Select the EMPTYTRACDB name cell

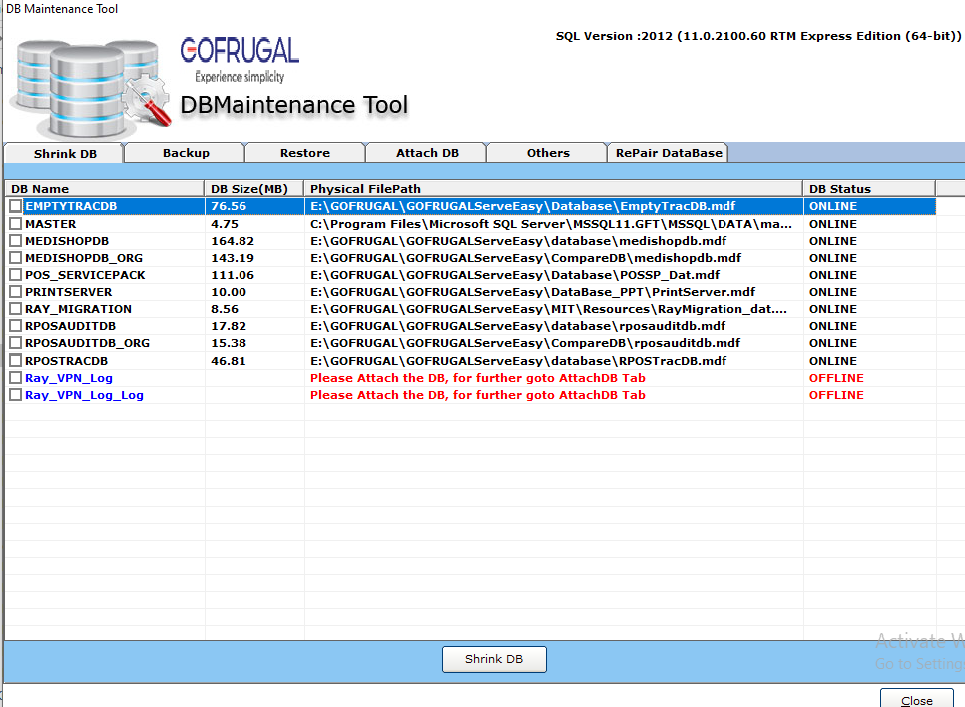pos(71,206)
